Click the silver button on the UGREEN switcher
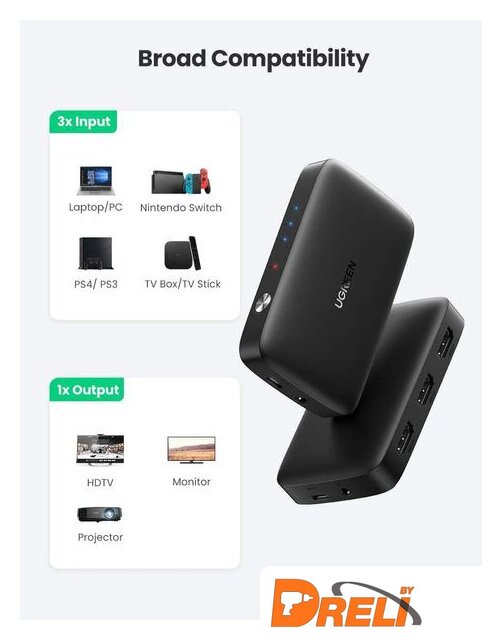The height and width of the screenshot is (640, 502). pos(263,302)
